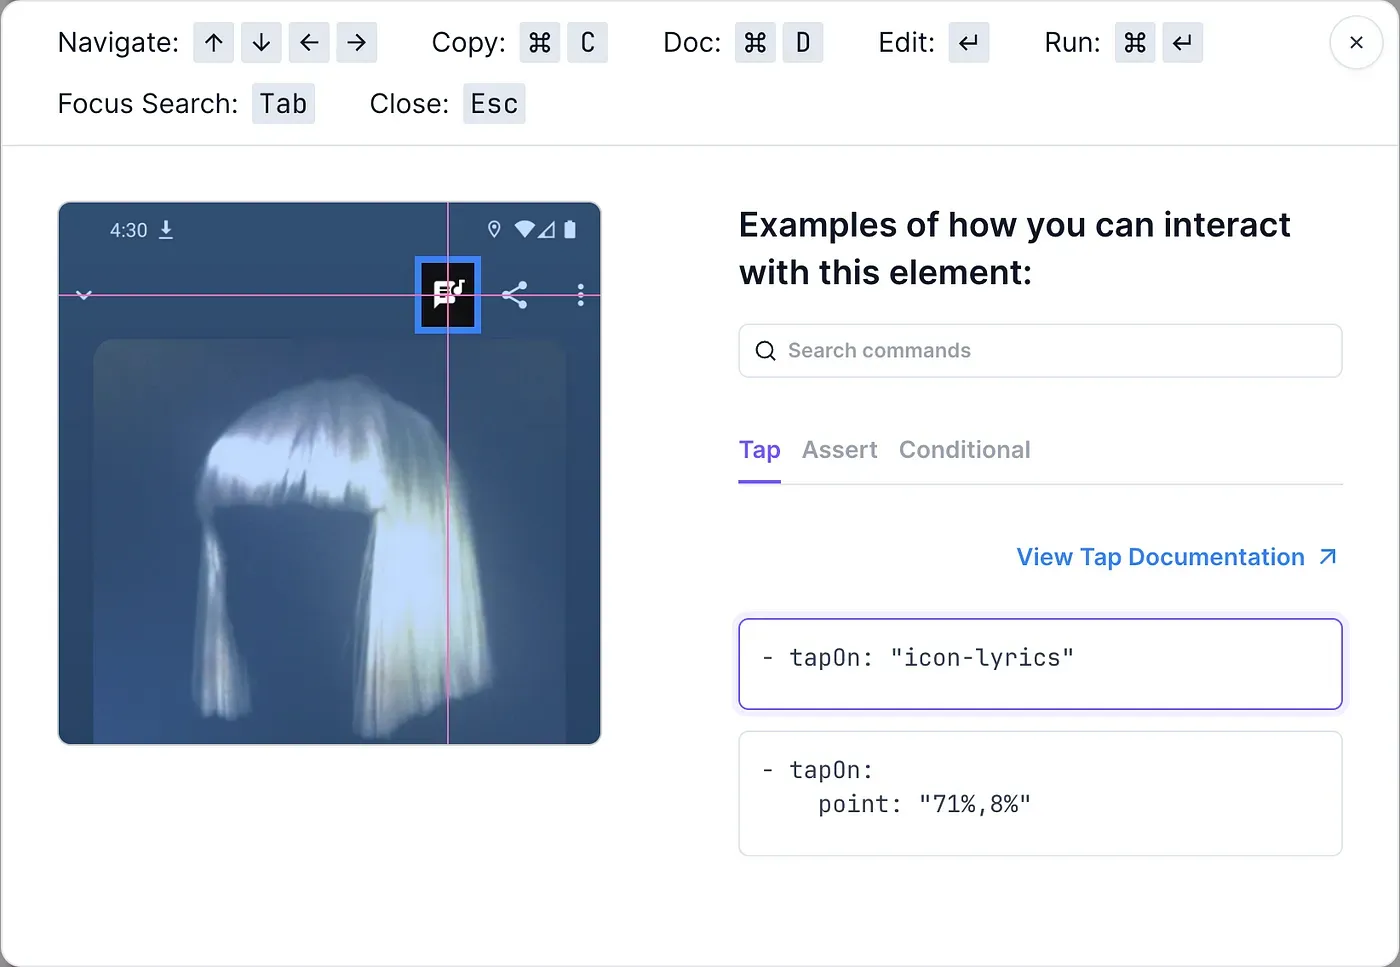Select the tapOn "icon-lyrics" command
This screenshot has height=967, width=1400.
click(x=1040, y=664)
